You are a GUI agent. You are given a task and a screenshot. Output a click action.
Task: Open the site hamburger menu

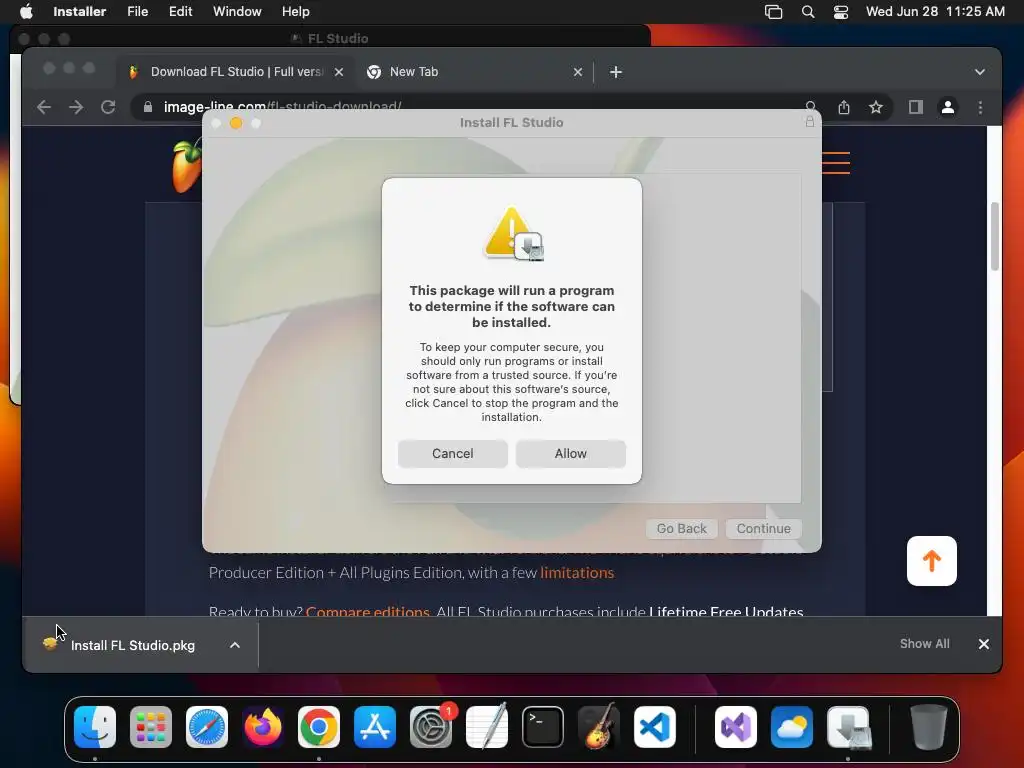click(836, 163)
